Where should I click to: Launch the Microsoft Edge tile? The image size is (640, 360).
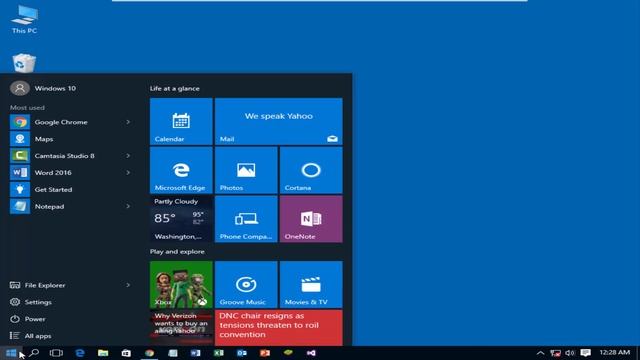coord(181,170)
